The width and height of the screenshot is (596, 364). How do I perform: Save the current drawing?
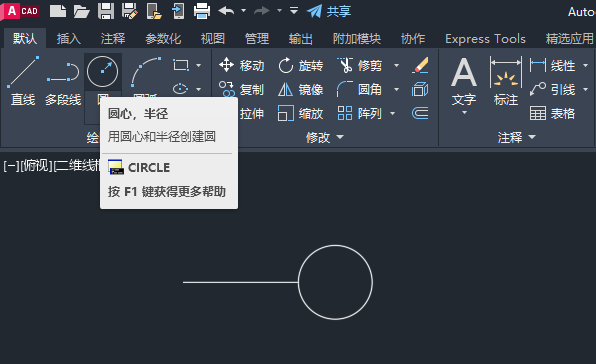[106, 11]
